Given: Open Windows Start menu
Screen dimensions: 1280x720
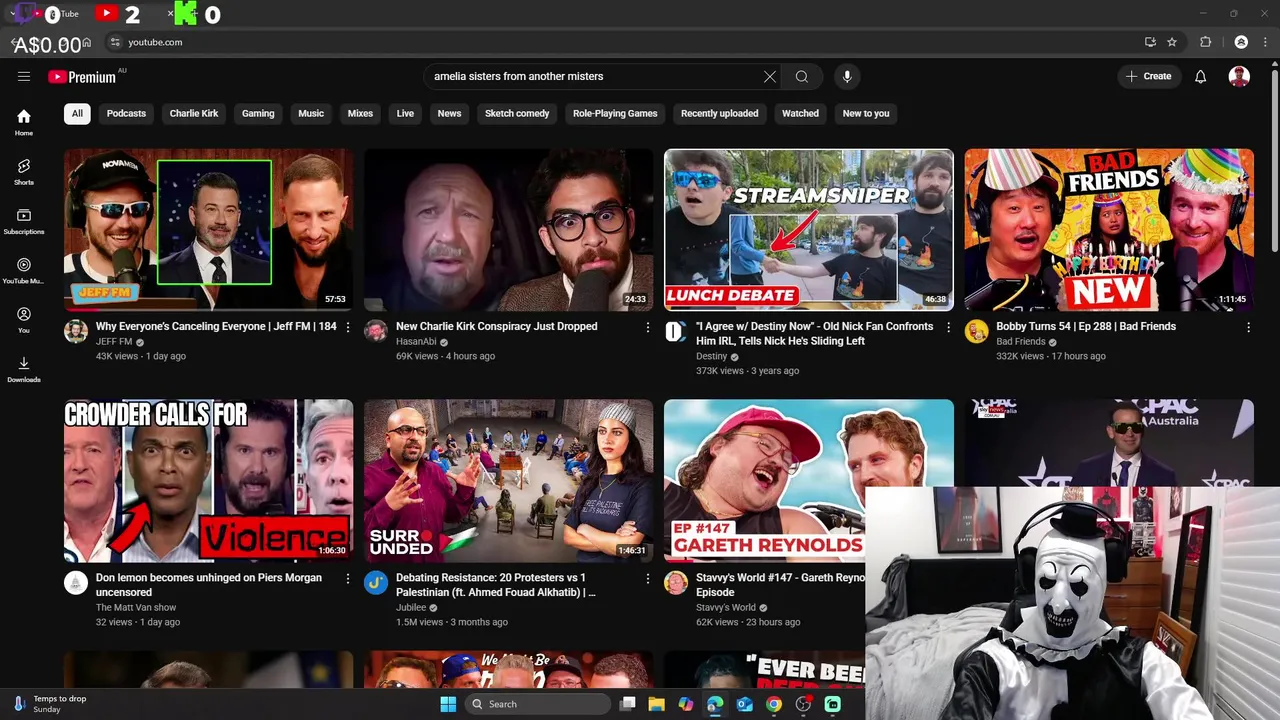Looking at the screenshot, I should 447,704.
